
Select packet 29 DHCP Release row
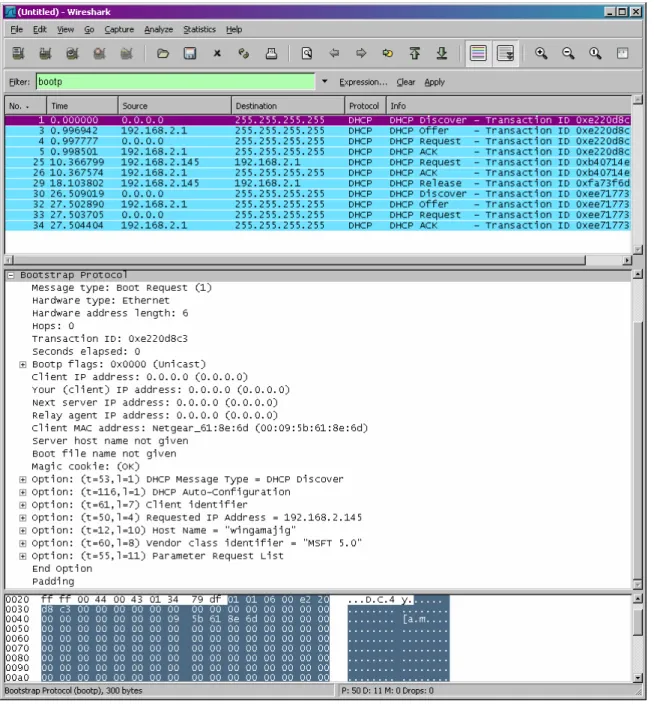click(x=318, y=183)
